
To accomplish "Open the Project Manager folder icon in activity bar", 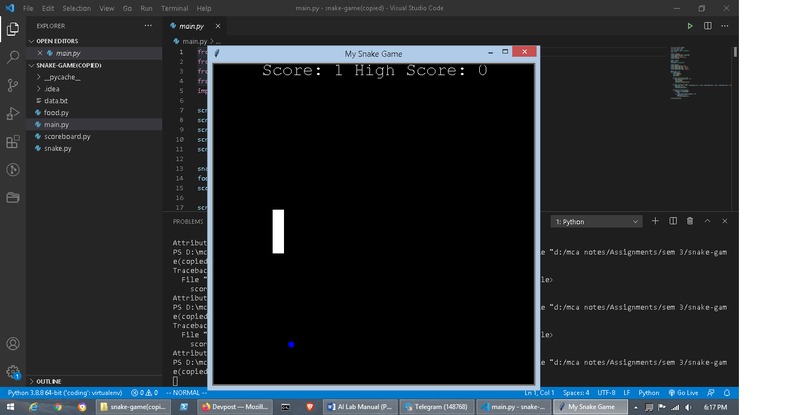I will point(13,197).
